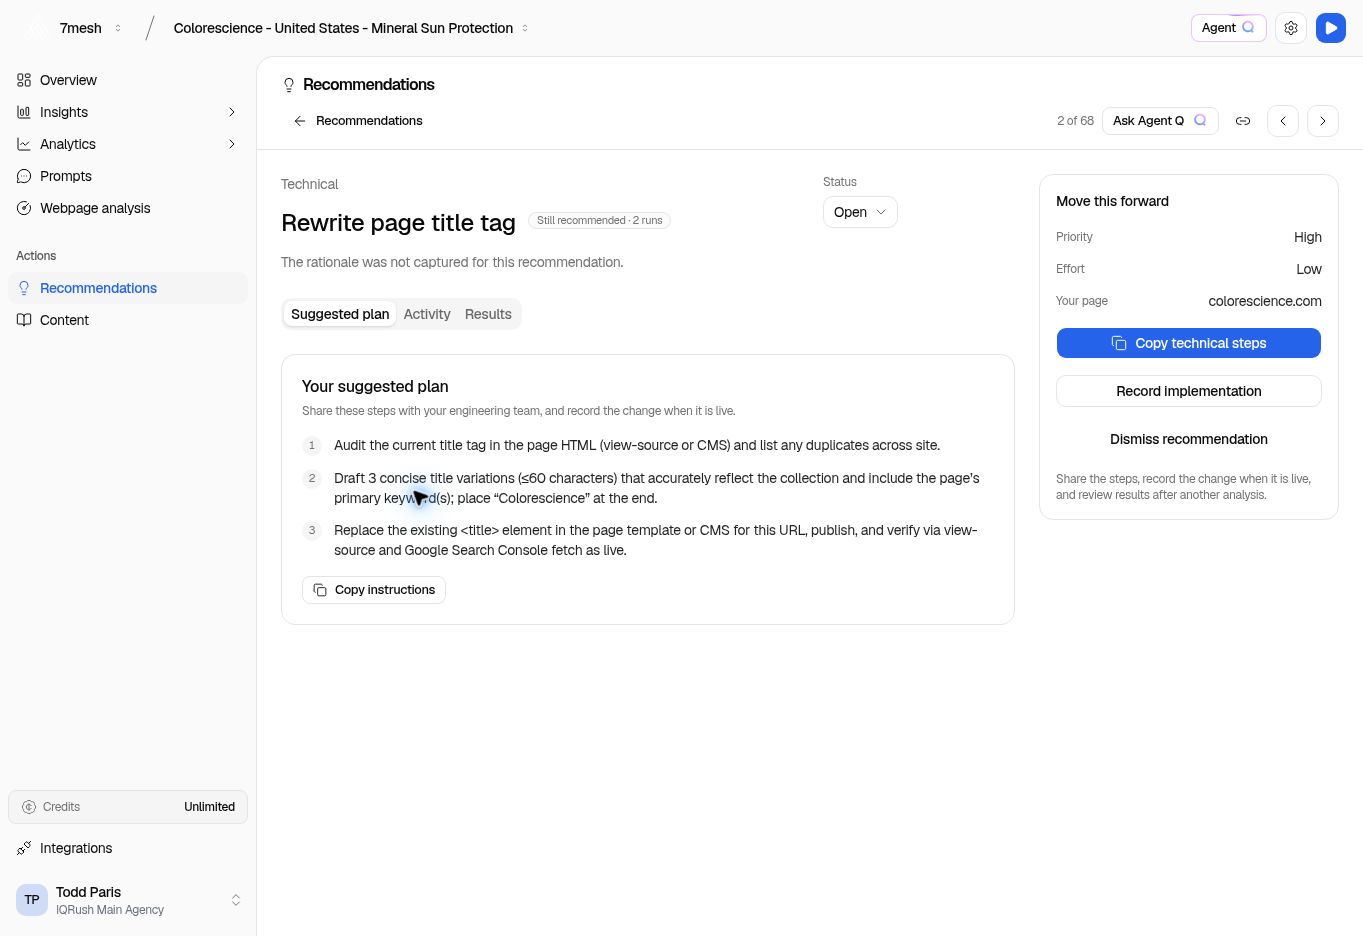Open the Status dropdown showing Open
The width and height of the screenshot is (1363, 936).
[860, 212]
